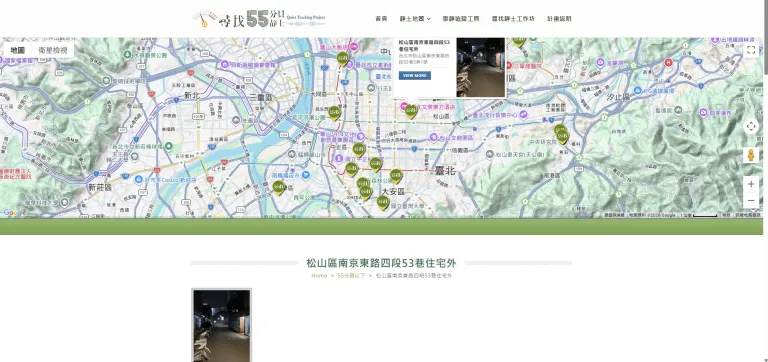Image resolution: width=768 pixels, height=362 pixels.
Task: Click the 三重區 label on the map
Action: [x=261, y=97]
